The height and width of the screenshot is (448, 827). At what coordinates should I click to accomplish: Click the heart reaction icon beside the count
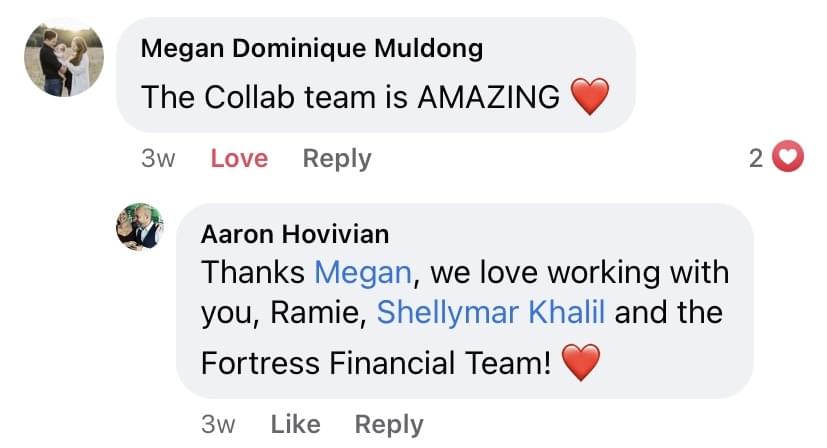(x=790, y=158)
